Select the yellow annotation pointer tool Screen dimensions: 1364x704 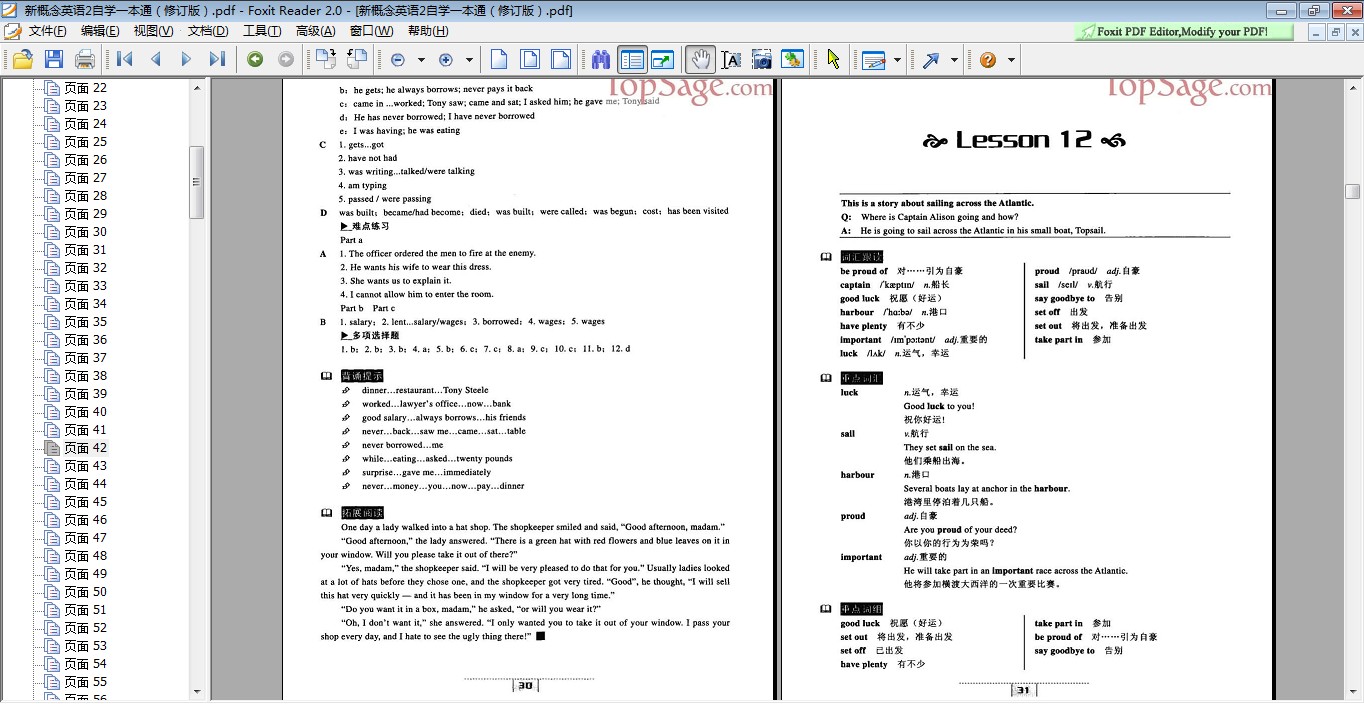click(833, 60)
